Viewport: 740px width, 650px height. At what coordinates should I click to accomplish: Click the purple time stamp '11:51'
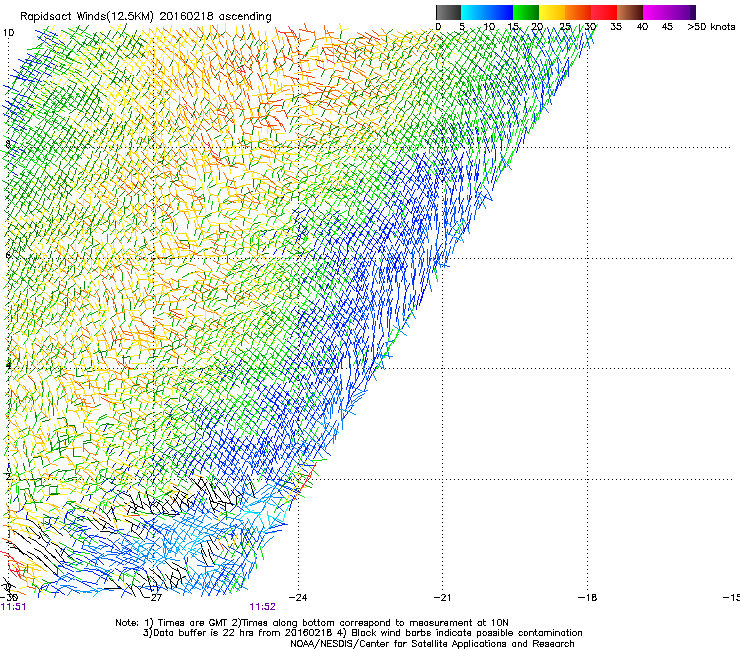click(13, 607)
